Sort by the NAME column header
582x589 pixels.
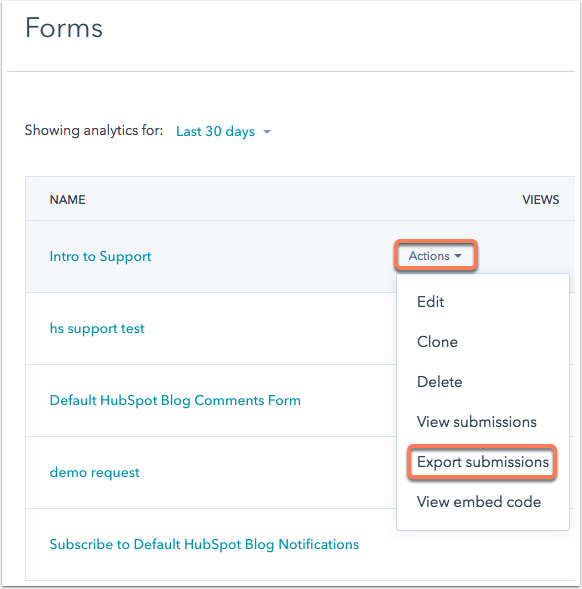(x=68, y=200)
